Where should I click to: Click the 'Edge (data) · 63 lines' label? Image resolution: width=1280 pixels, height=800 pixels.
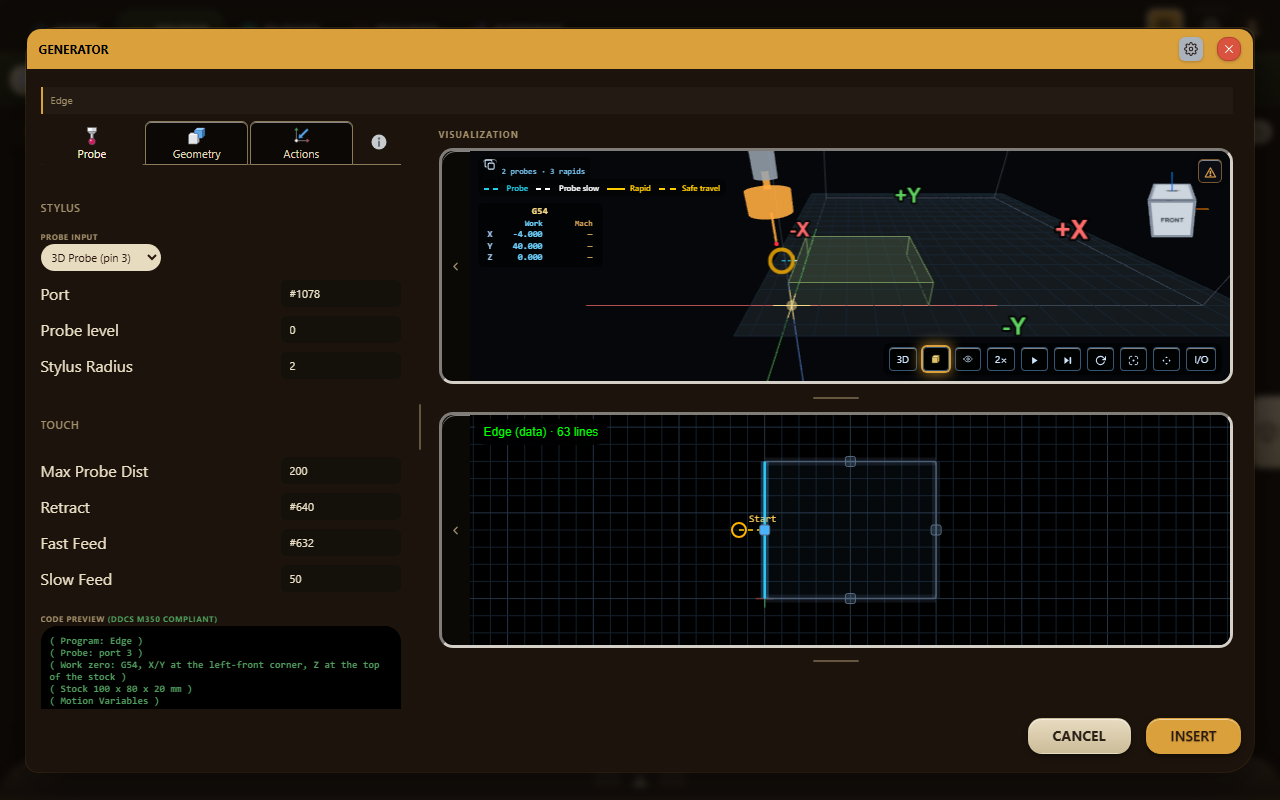coord(541,432)
